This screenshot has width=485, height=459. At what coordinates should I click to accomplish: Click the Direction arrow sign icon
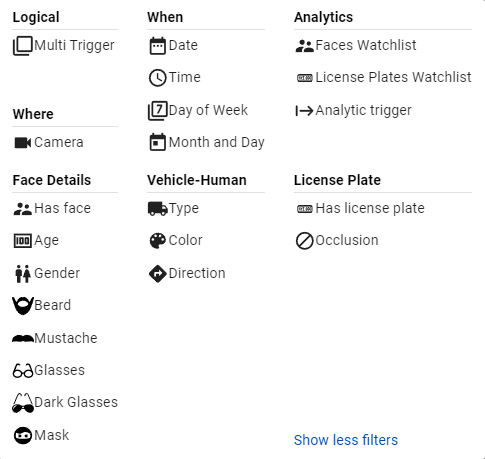pyautogui.click(x=157, y=274)
